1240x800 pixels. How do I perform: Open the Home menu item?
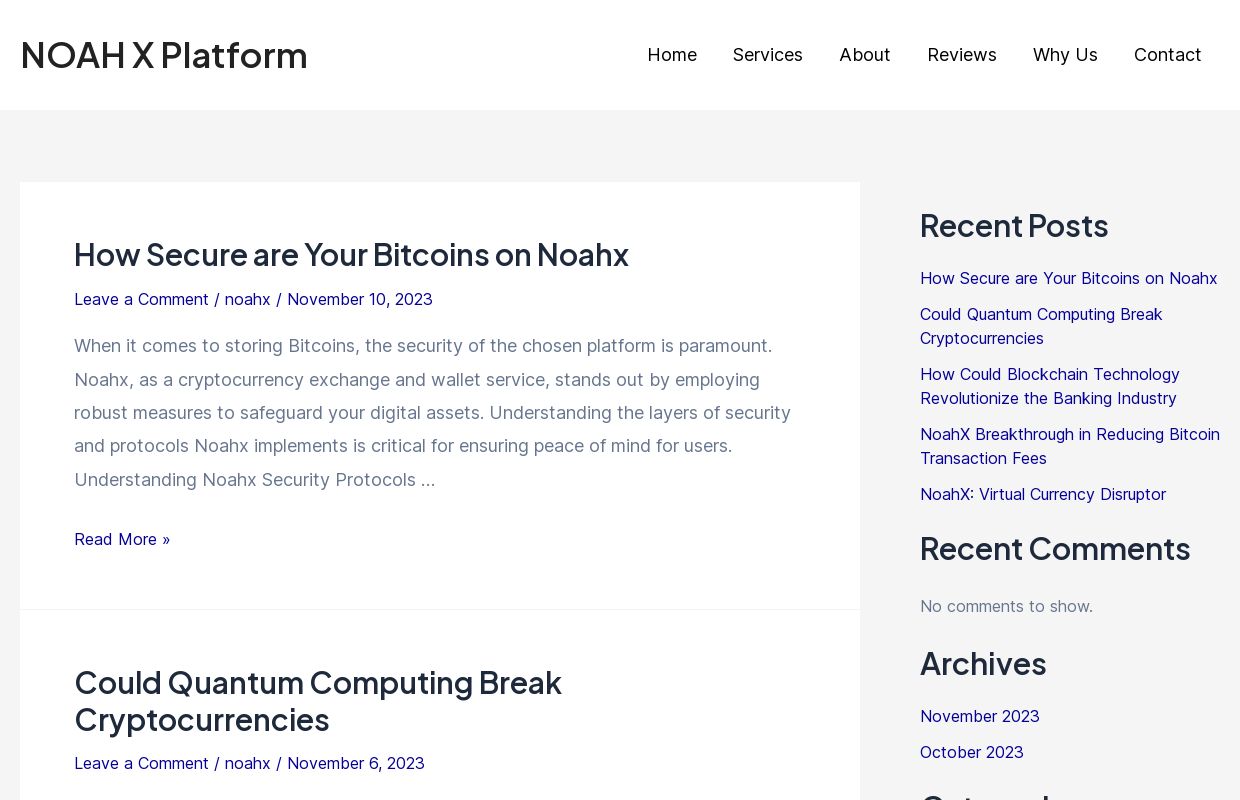(x=671, y=55)
